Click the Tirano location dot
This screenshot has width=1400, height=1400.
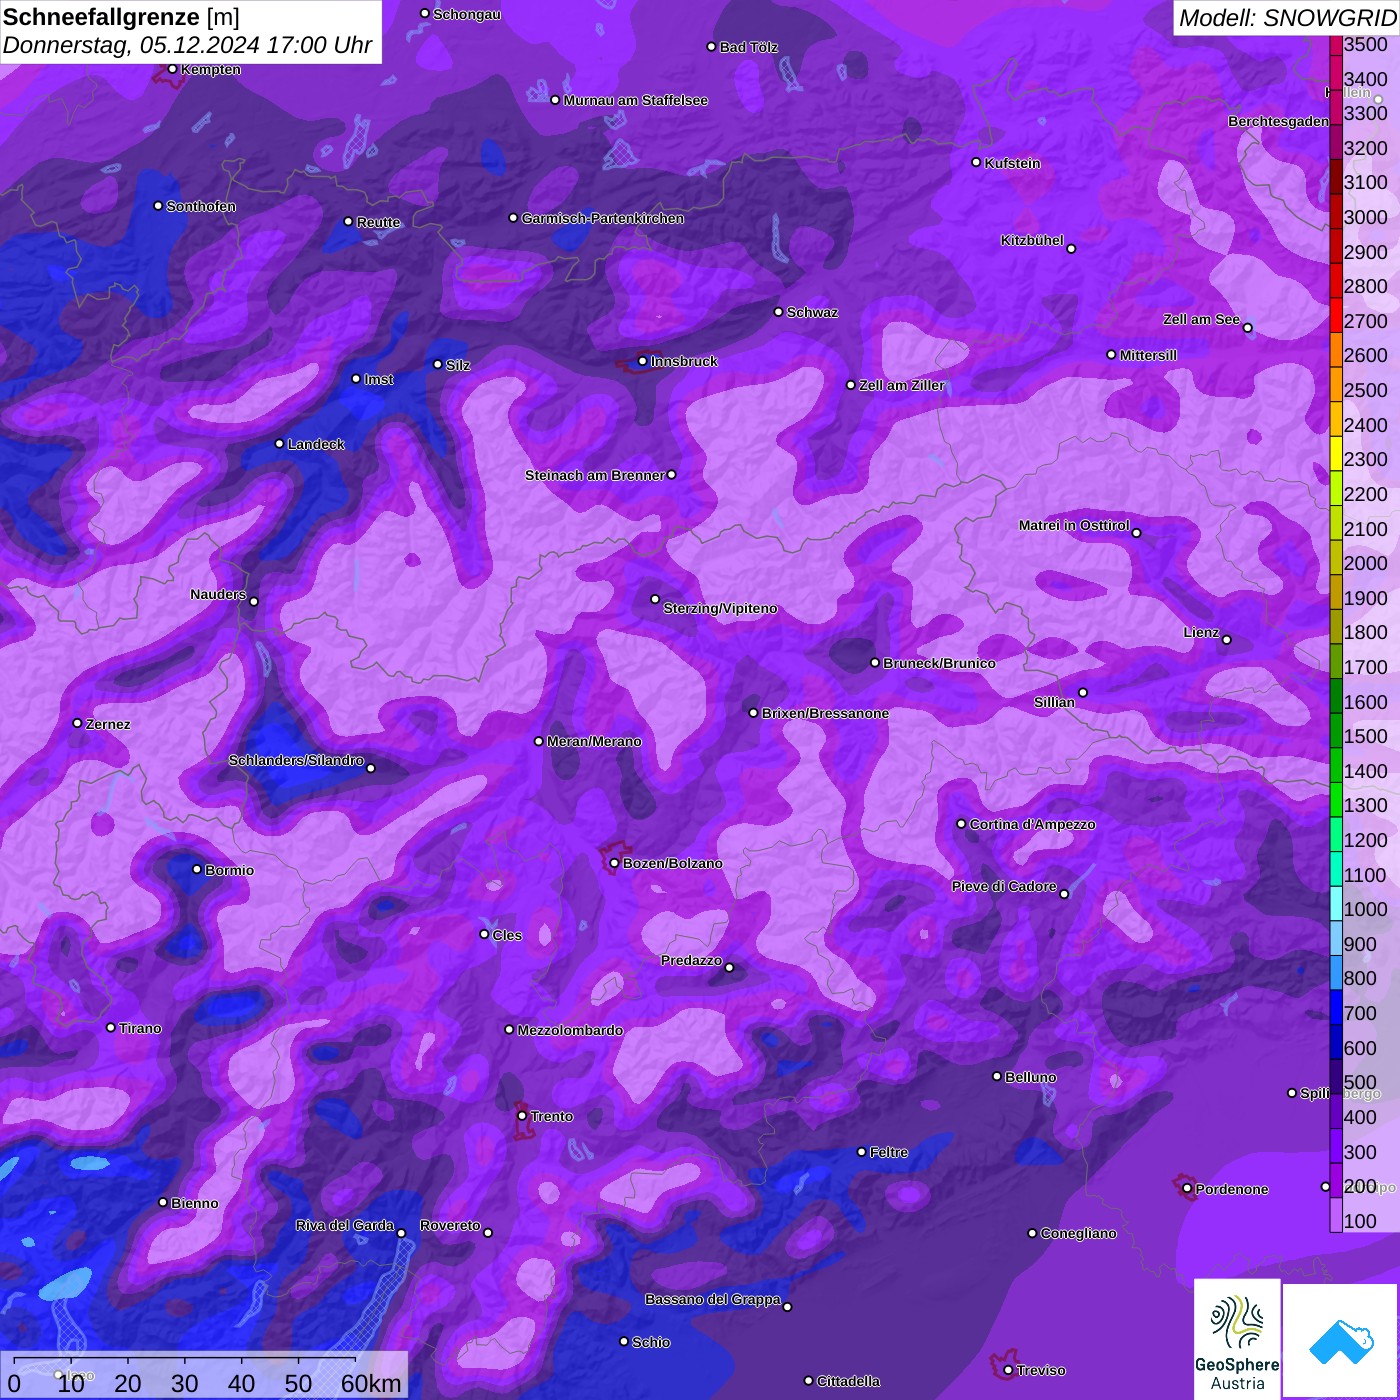[x=110, y=1027]
